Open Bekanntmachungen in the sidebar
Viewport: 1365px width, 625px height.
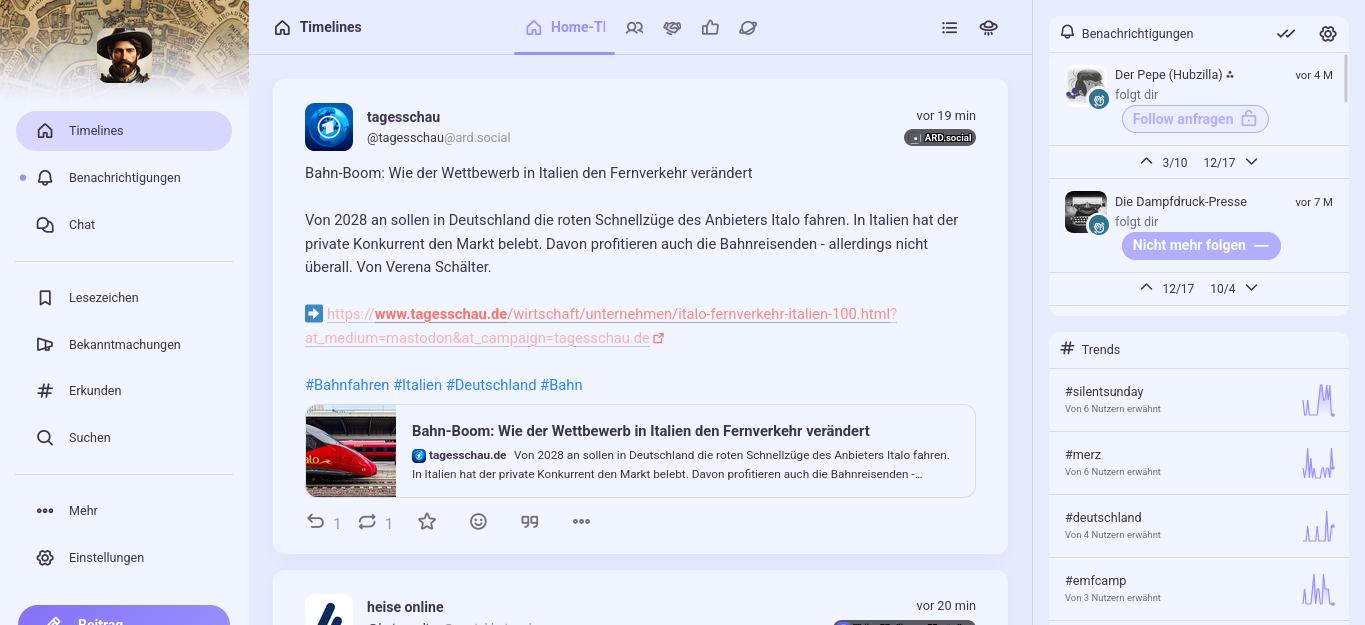124,345
